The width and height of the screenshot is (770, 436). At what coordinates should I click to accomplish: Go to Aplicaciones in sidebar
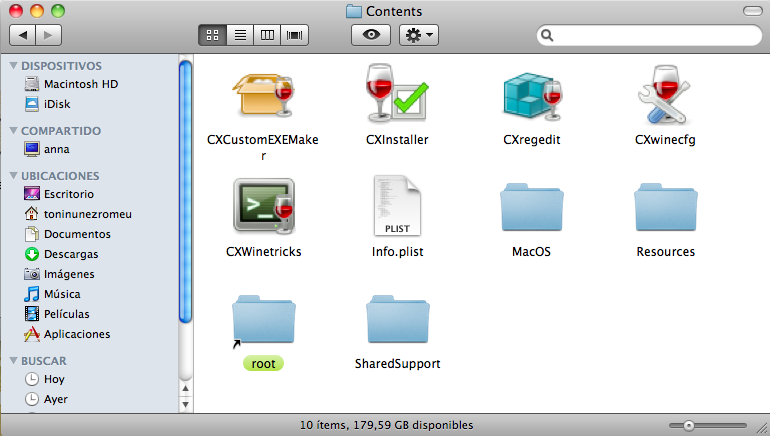point(67,334)
